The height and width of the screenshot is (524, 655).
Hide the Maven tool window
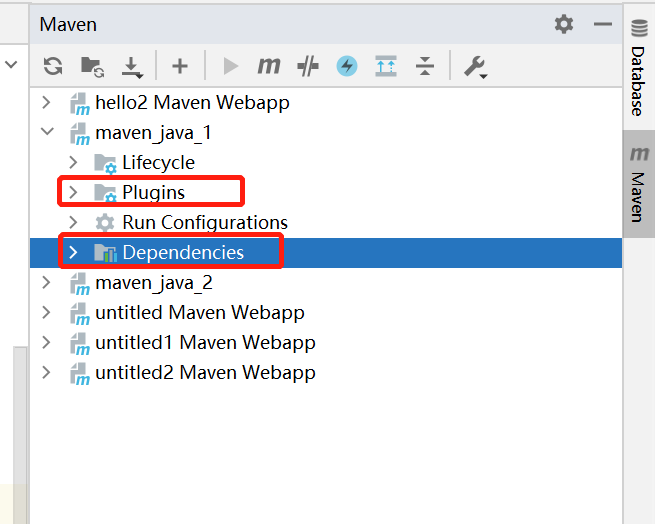coord(603,24)
